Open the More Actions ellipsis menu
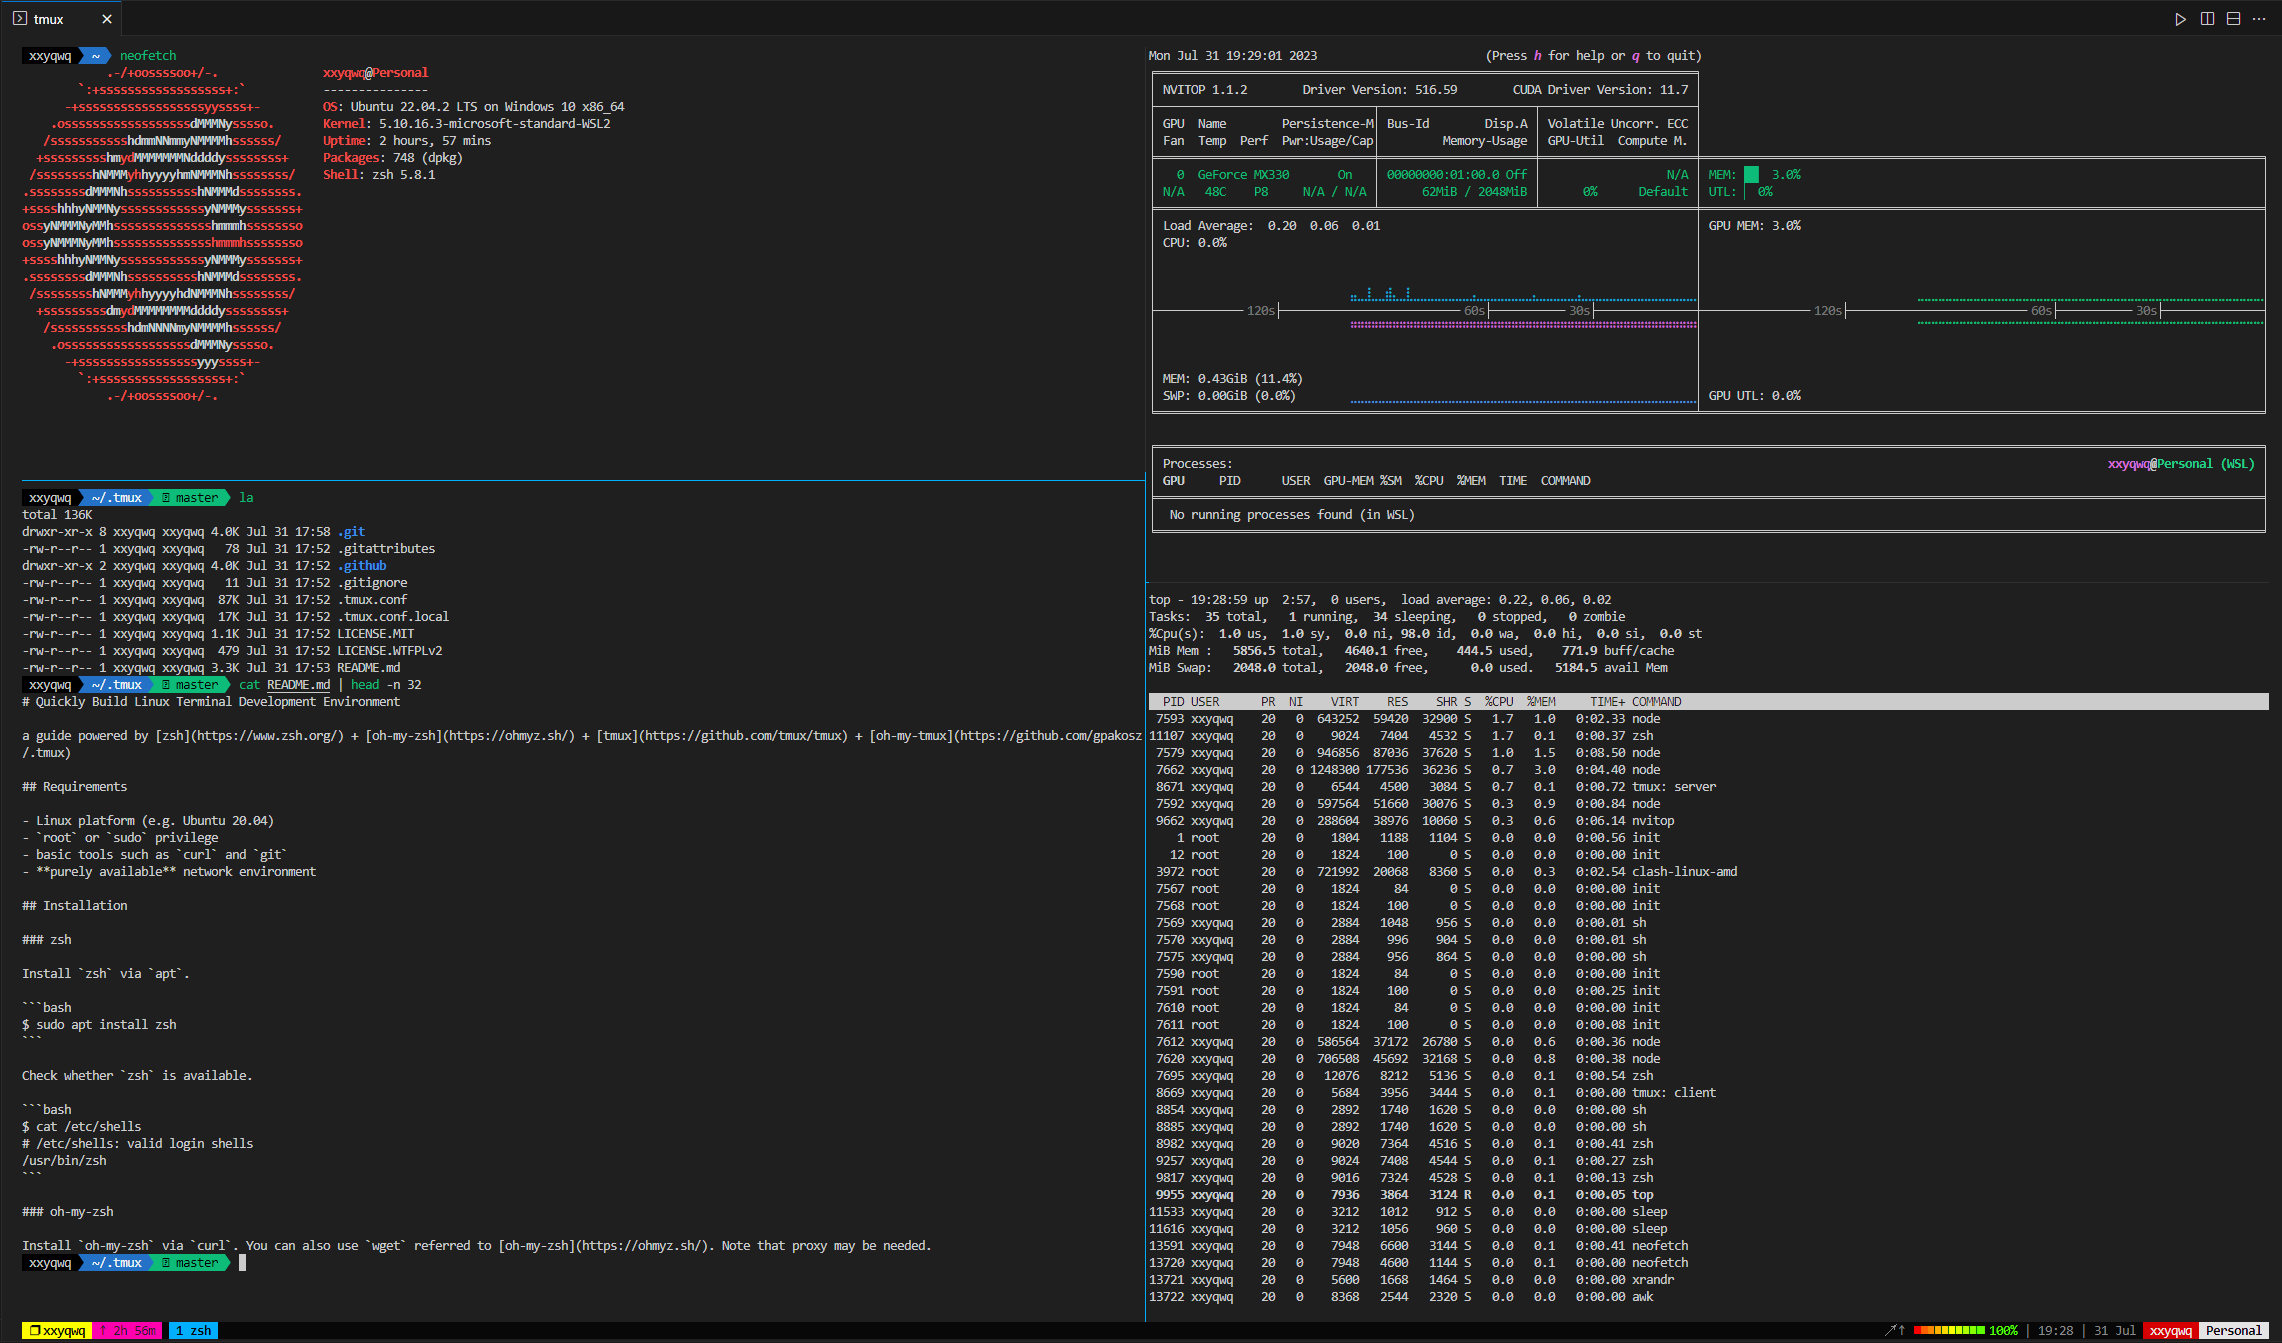The height and width of the screenshot is (1343, 2282). tap(2259, 19)
